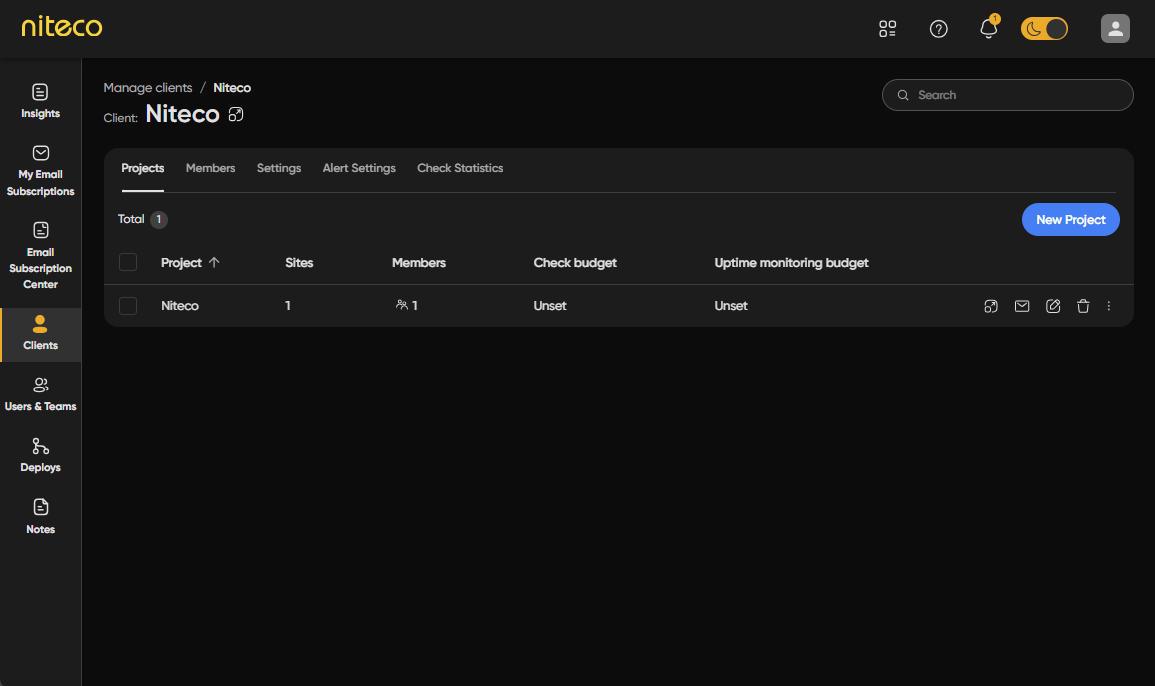Go to Insights in sidebar
This screenshot has height=686, width=1155.
[41, 101]
